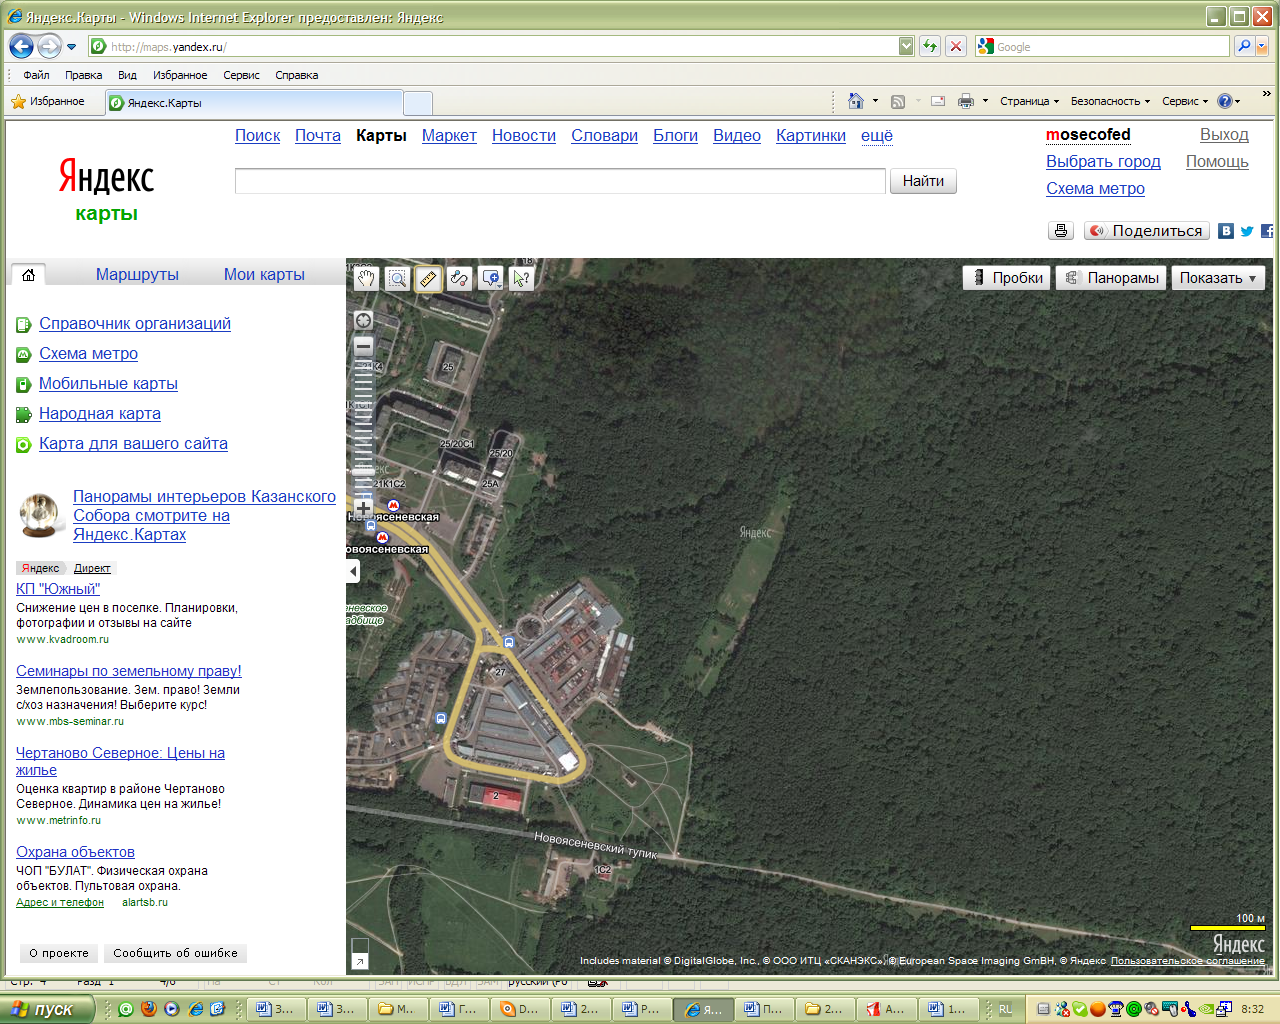Open the recent pages dropdown arrow
1280x1024 pixels.
pos(71,47)
